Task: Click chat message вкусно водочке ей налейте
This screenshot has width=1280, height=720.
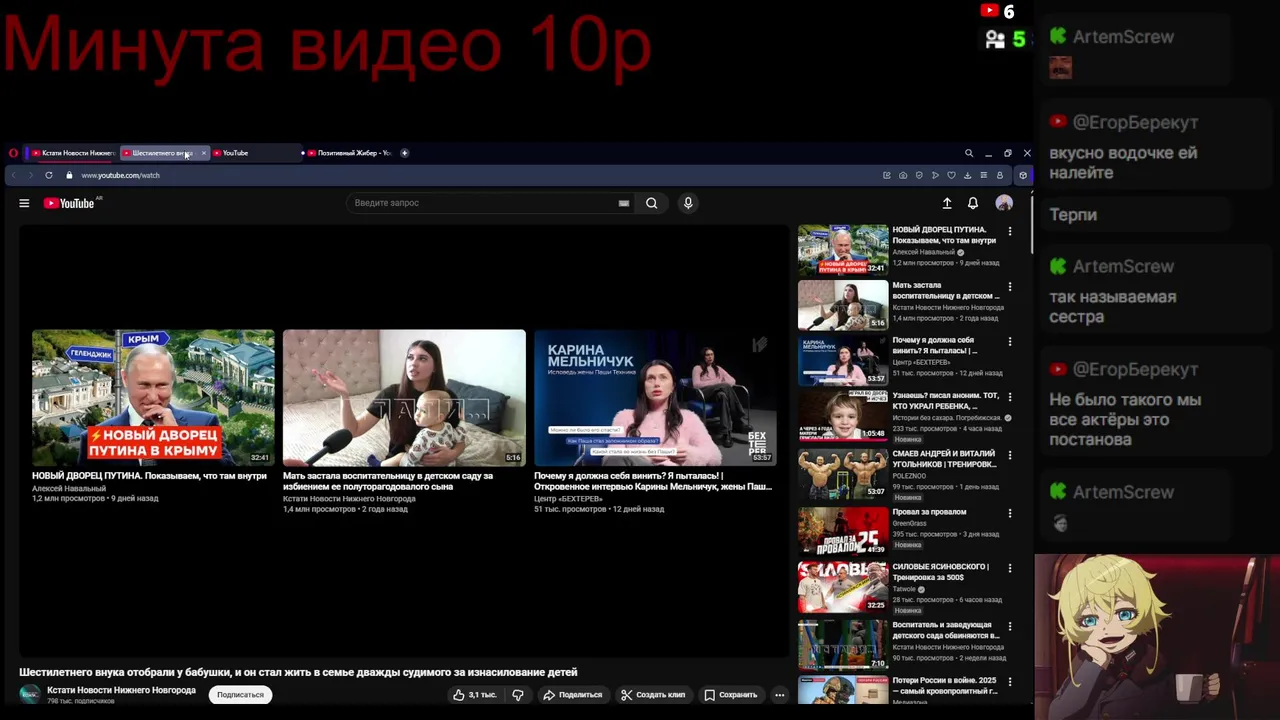Action: (x=1123, y=163)
